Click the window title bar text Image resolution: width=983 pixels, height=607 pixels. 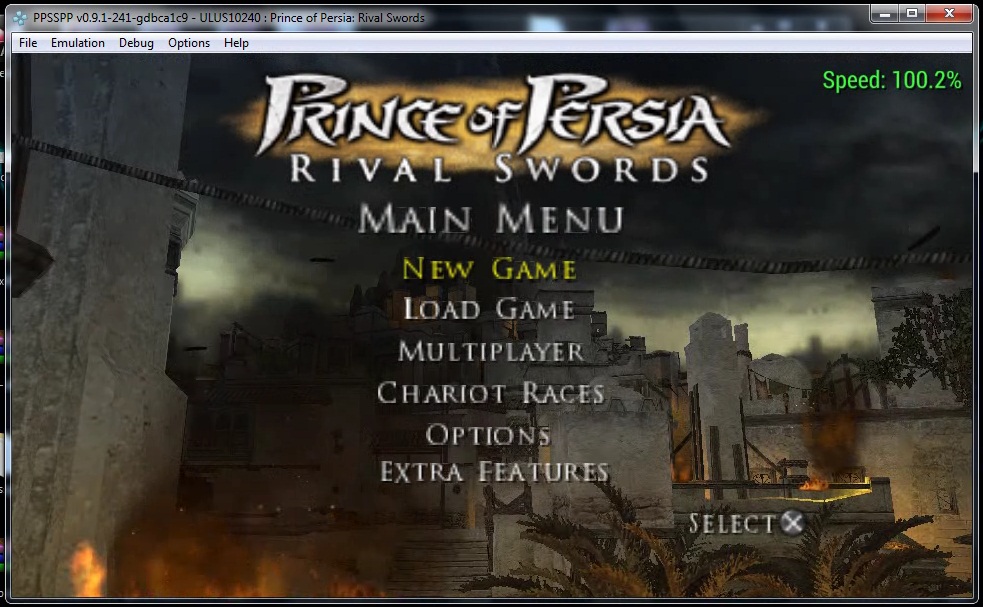(229, 18)
